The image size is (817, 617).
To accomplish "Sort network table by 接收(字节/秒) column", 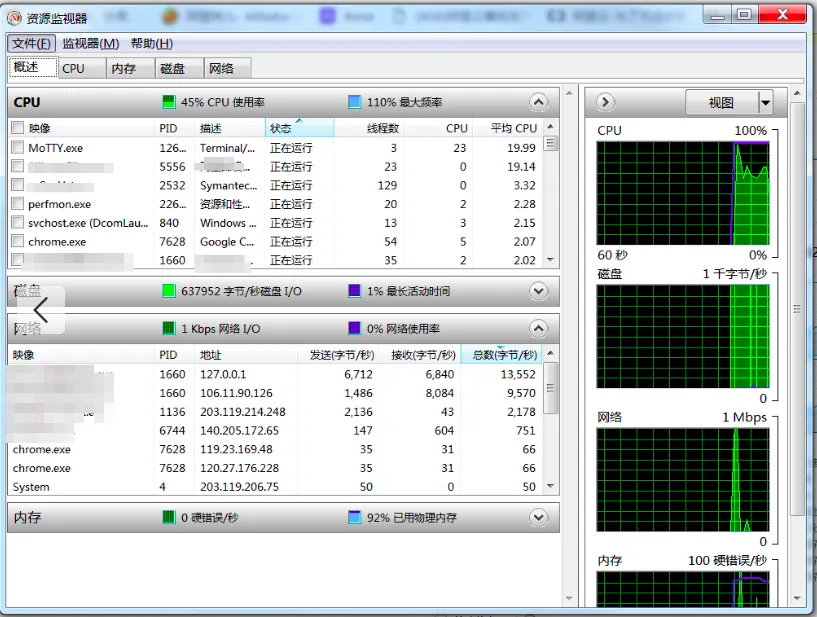I will (420, 355).
